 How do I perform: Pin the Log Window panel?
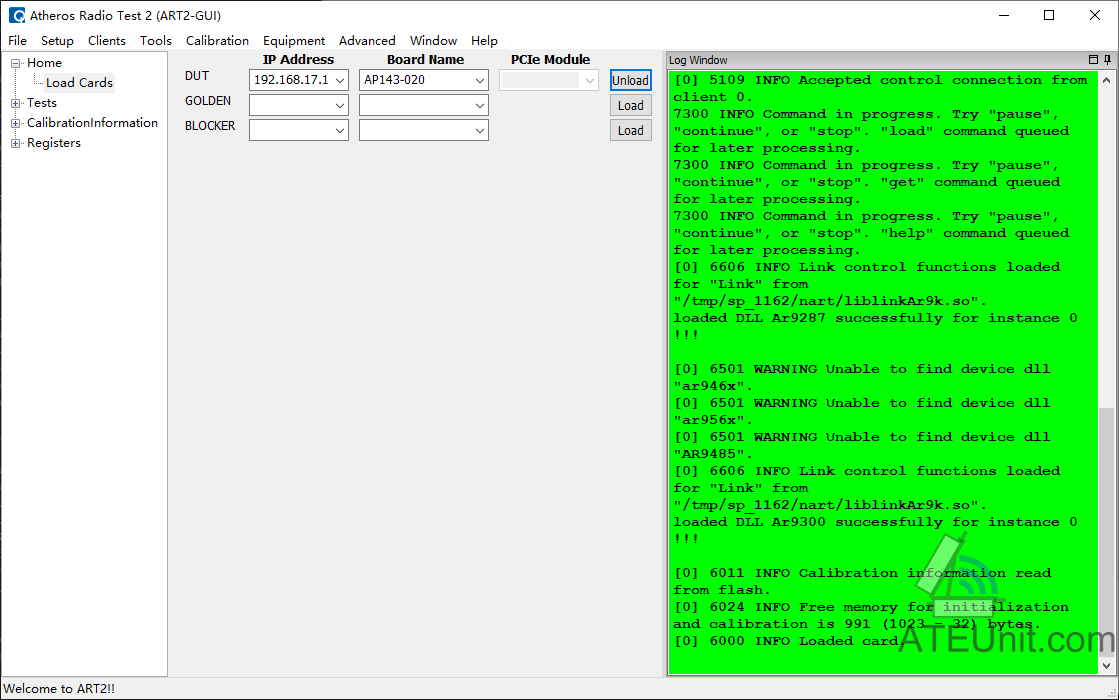click(1107, 60)
